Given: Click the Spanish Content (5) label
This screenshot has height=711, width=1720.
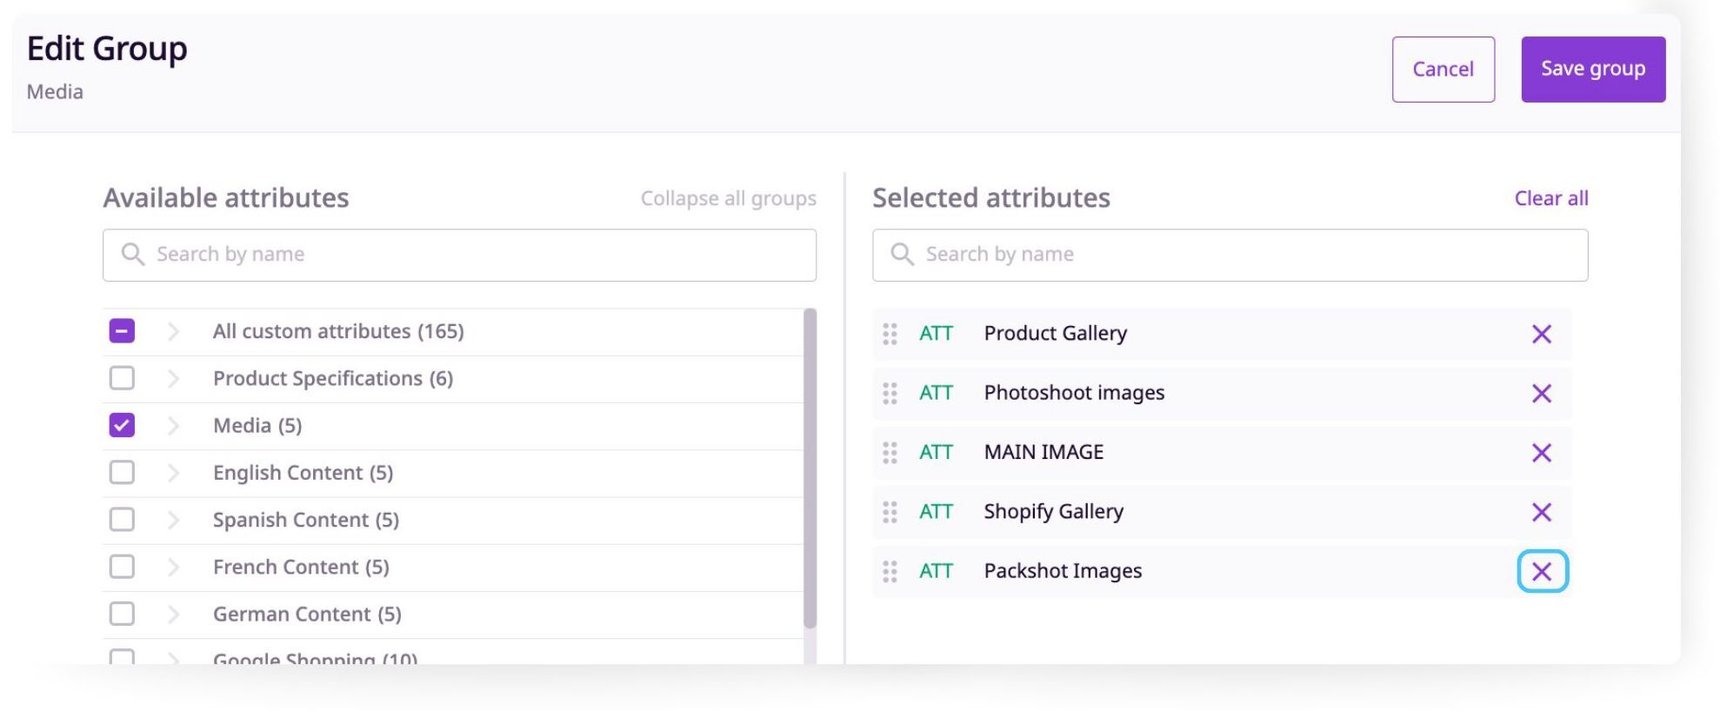Looking at the screenshot, I should pos(306,519).
